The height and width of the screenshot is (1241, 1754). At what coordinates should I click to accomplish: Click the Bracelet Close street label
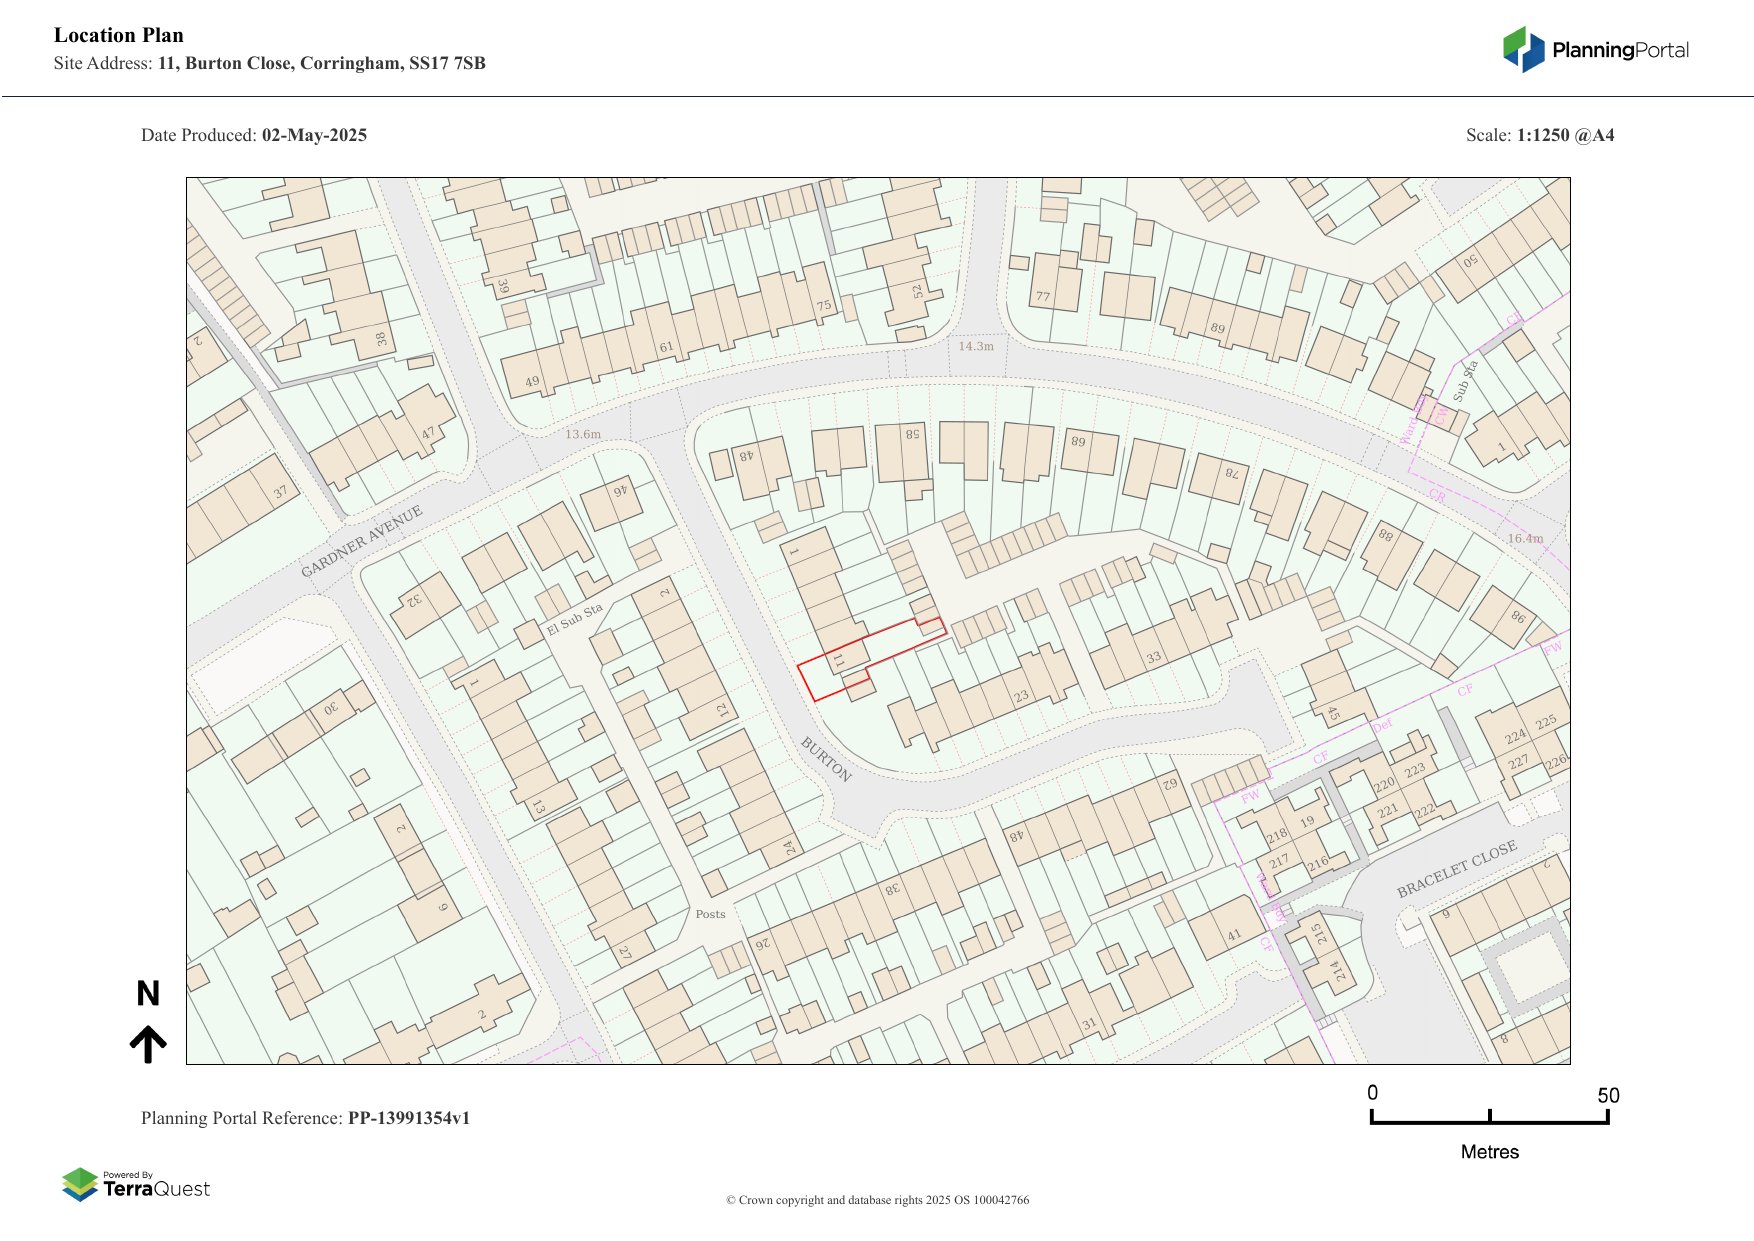1456,869
